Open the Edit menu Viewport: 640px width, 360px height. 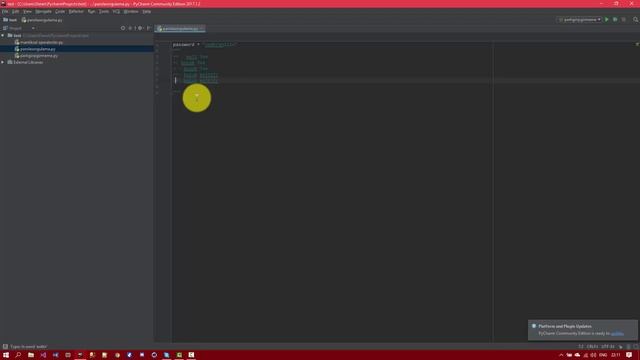15,11
